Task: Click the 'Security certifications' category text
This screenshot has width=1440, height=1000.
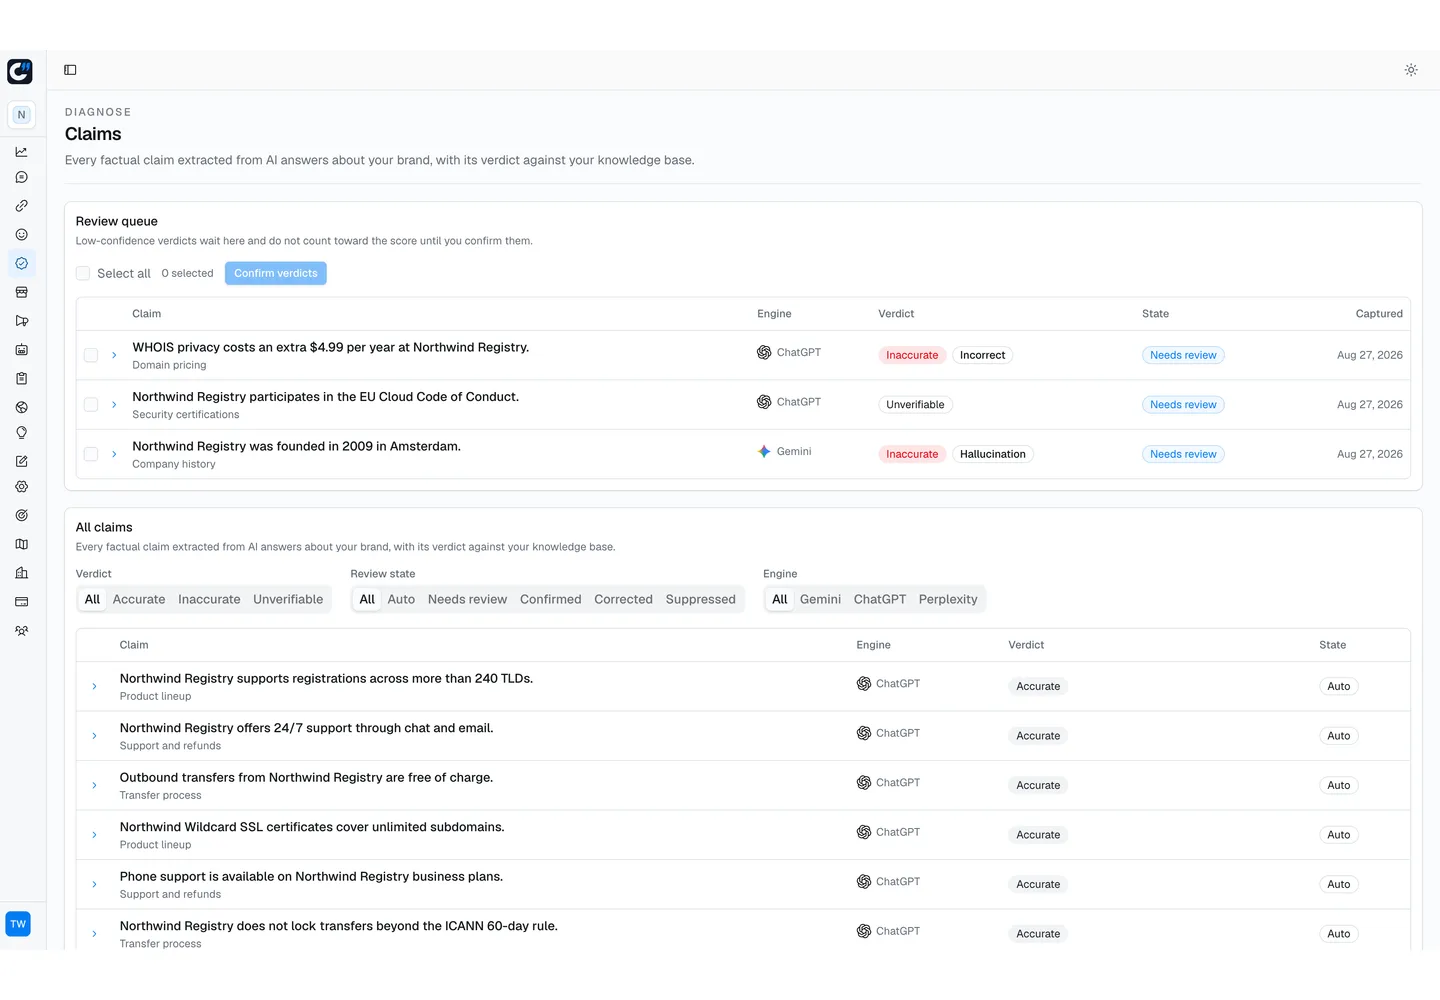Action: [186, 415]
